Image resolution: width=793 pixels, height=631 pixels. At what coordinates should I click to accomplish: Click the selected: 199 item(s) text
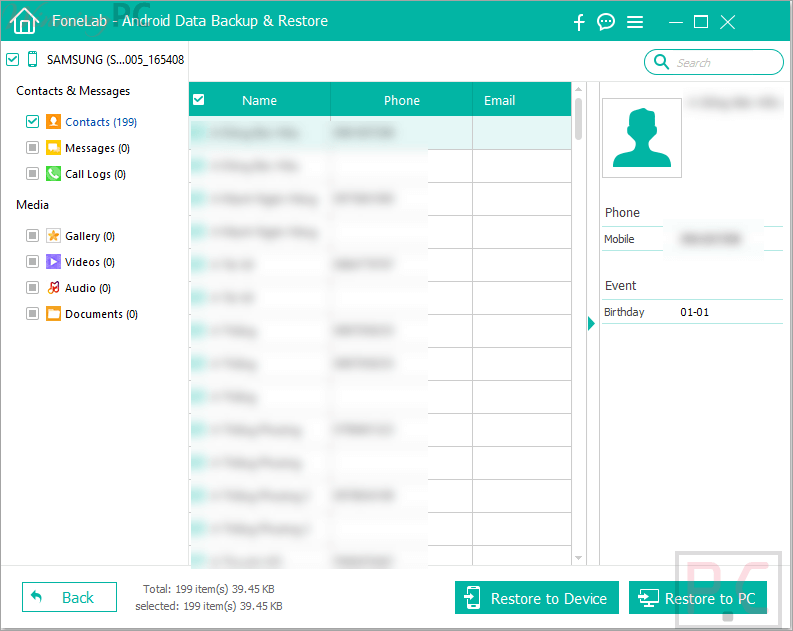209,606
